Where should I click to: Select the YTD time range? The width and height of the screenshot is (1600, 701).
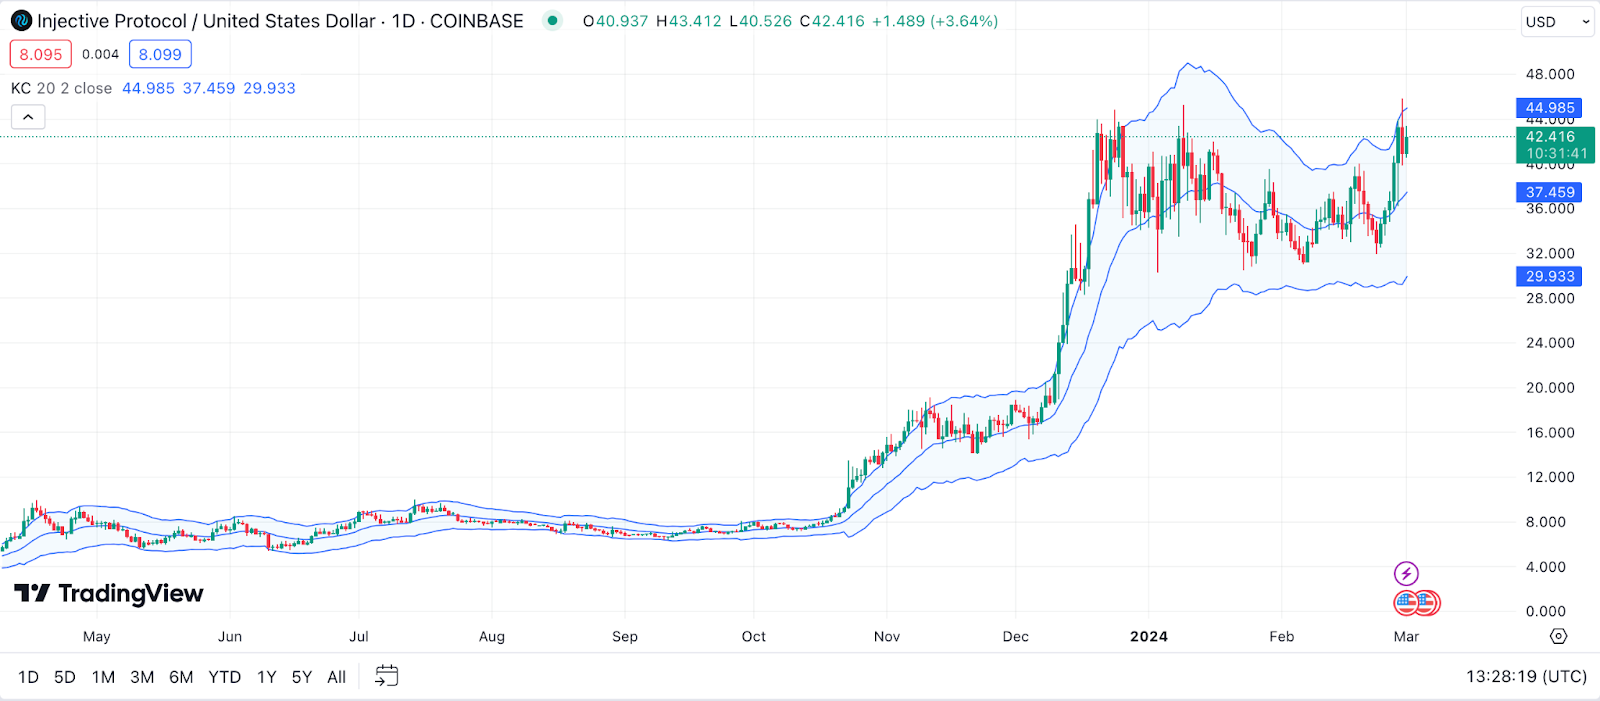tap(225, 677)
